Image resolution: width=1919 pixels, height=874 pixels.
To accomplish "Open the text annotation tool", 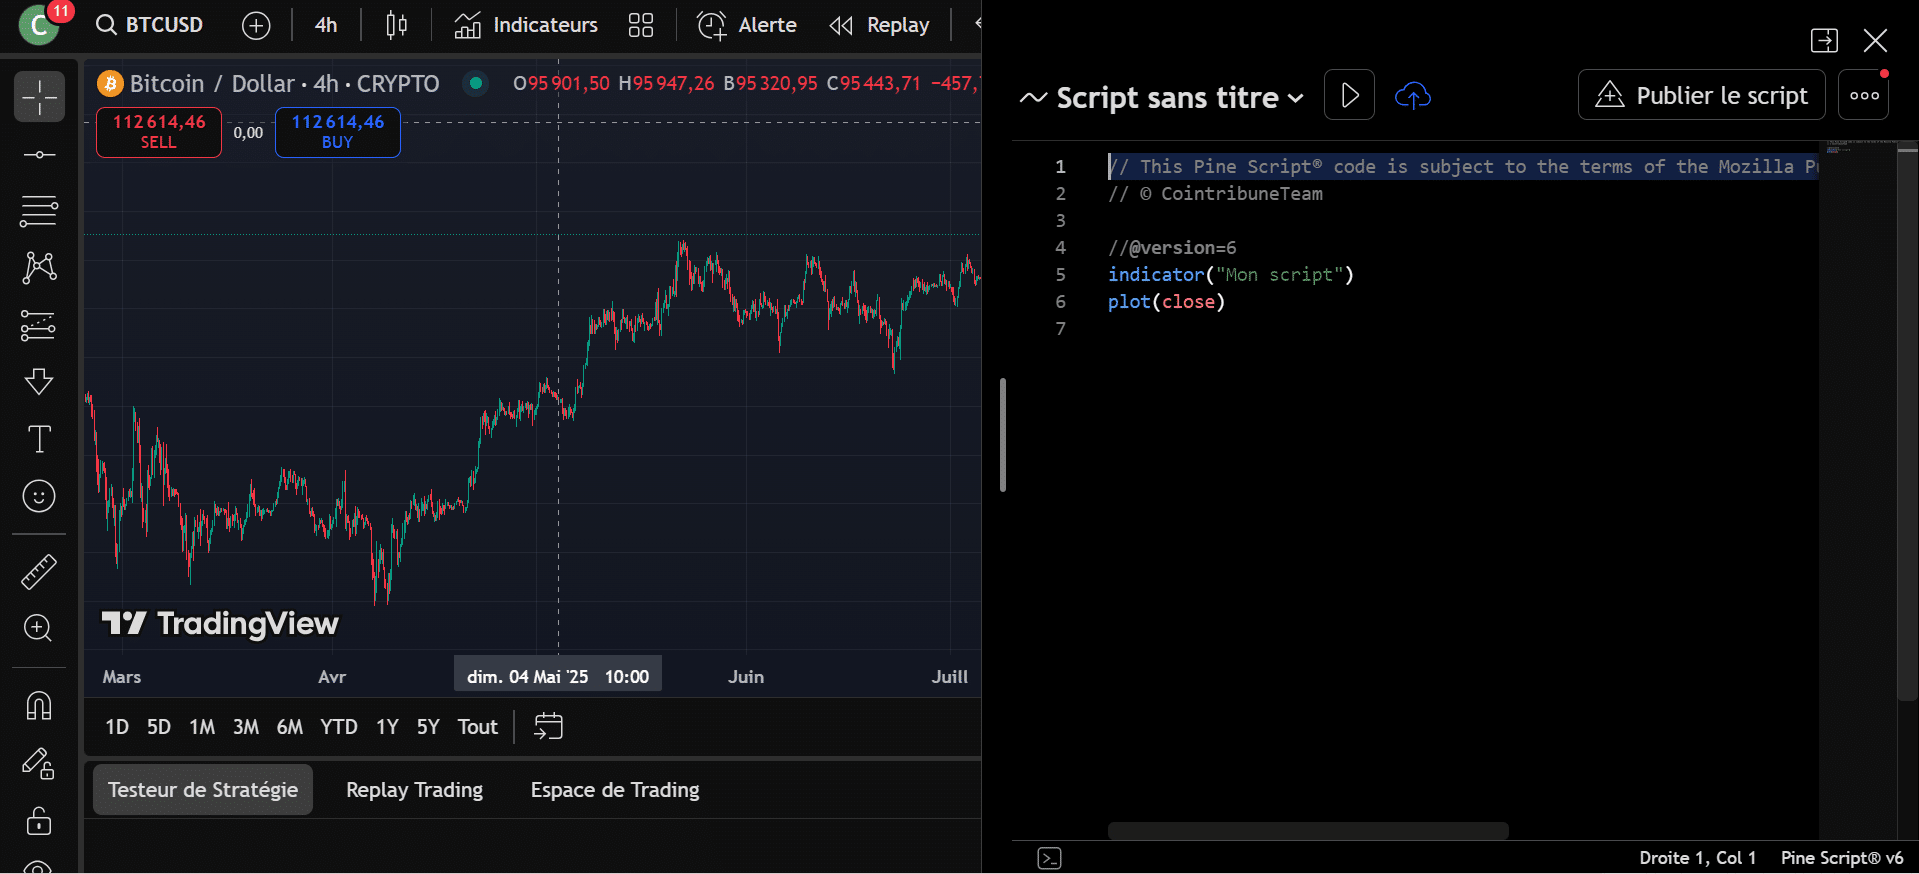I will (x=39, y=439).
